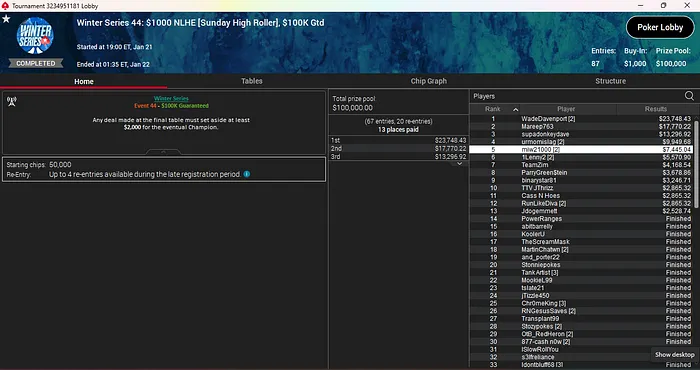The width and height of the screenshot is (700, 370).
Task: Click the Starting chips 50,000 value
Action: tap(60, 165)
